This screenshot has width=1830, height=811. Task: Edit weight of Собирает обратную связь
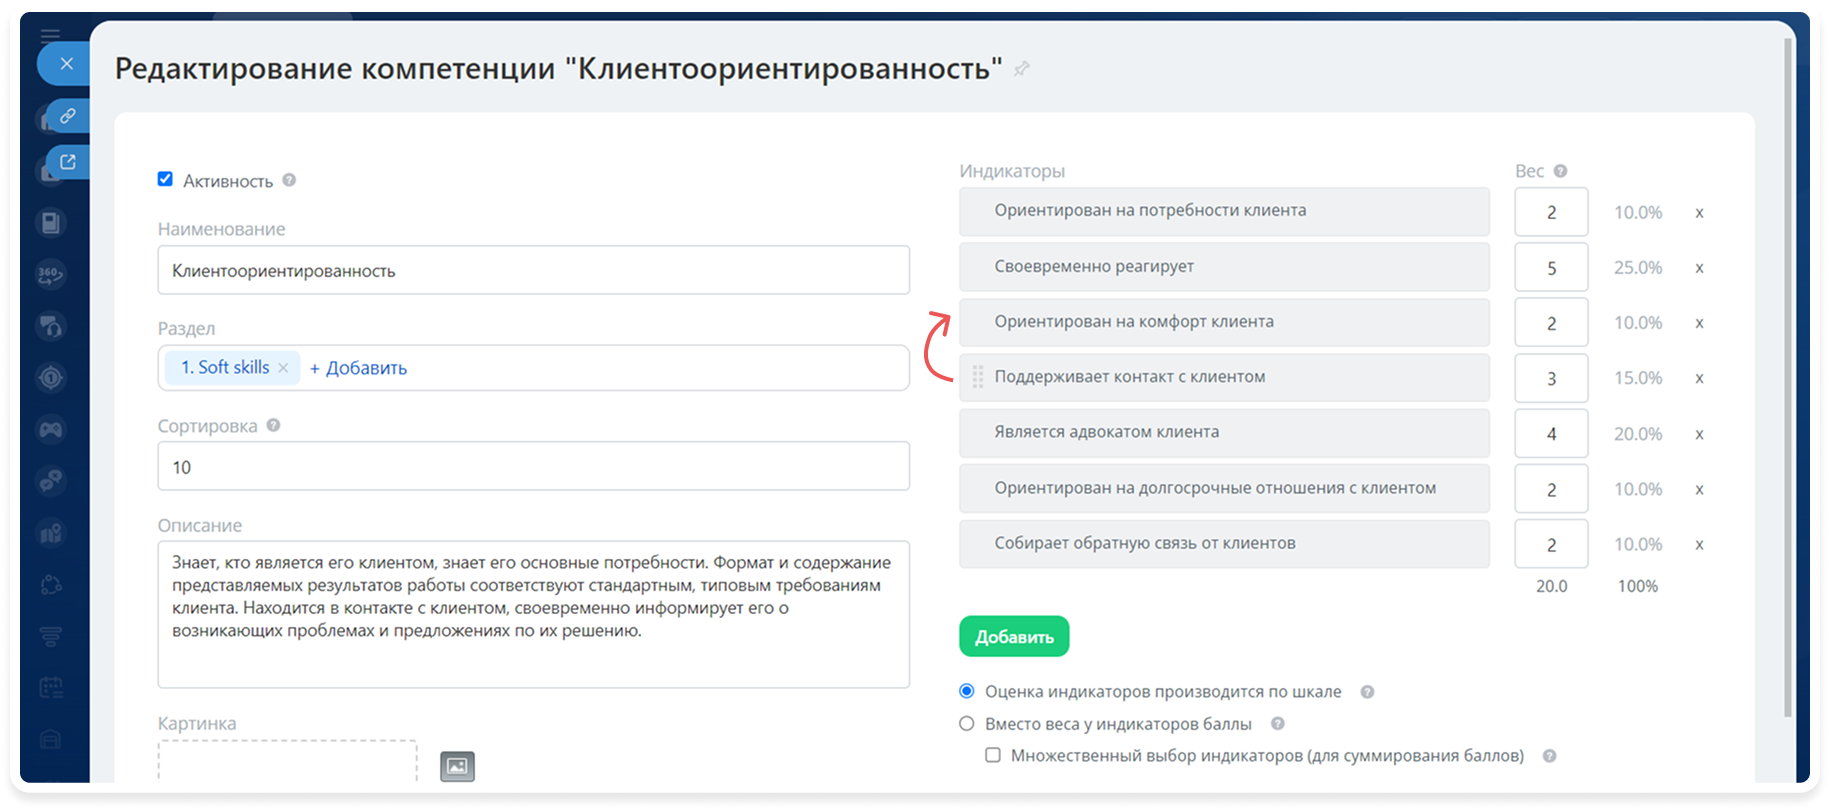tap(1551, 544)
